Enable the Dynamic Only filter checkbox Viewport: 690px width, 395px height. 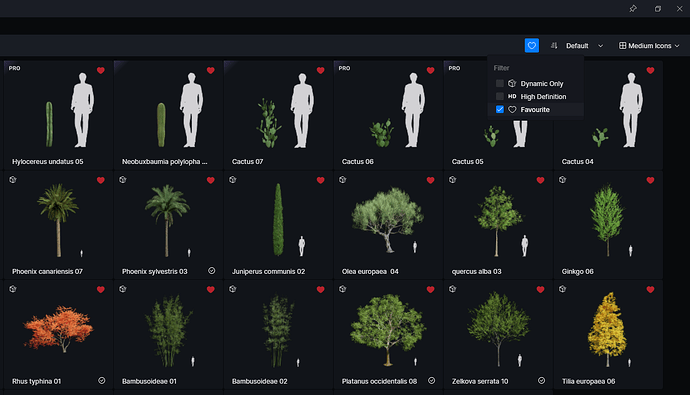click(x=499, y=83)
